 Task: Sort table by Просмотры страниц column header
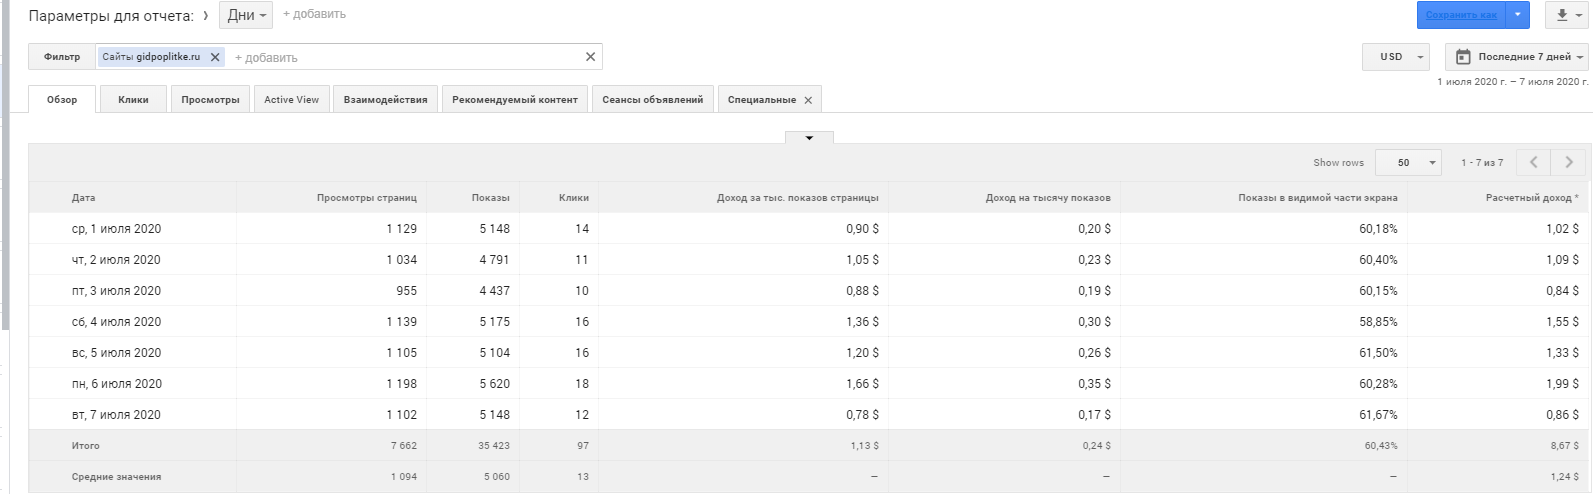point(366,198)
